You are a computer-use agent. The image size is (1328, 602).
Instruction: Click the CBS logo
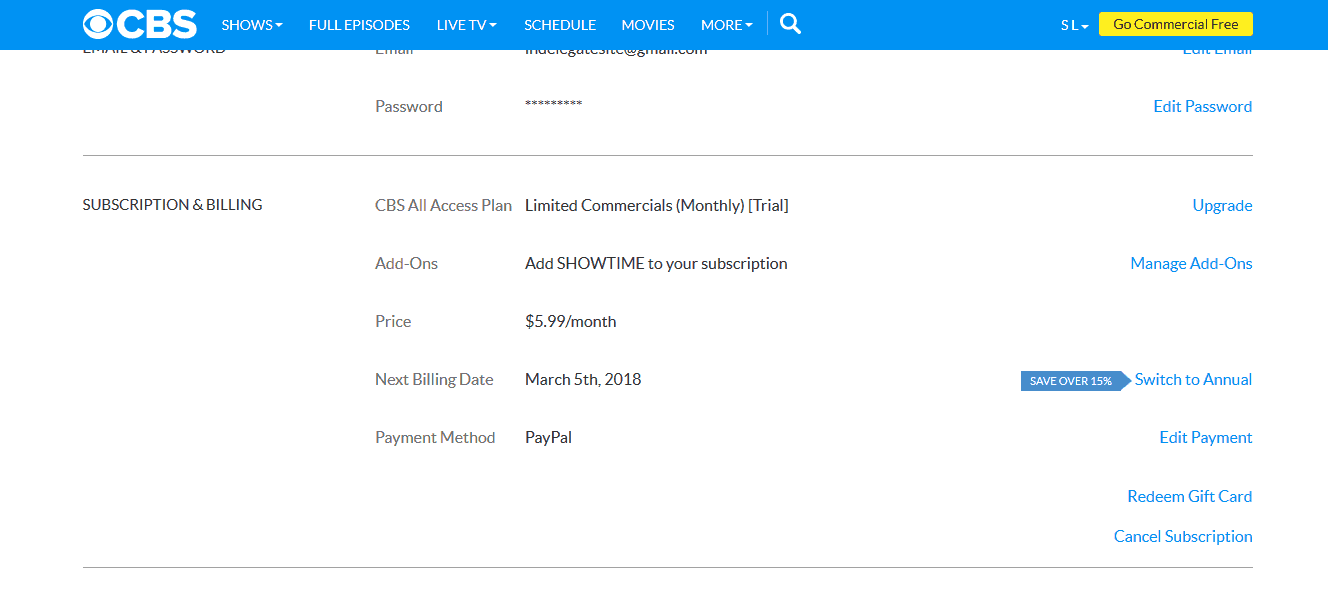tap(140, 24)
